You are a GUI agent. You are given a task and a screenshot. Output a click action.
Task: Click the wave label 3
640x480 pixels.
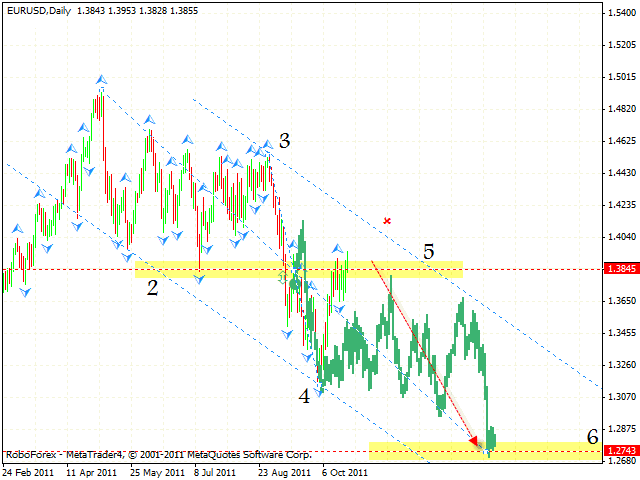click(285, 142)
